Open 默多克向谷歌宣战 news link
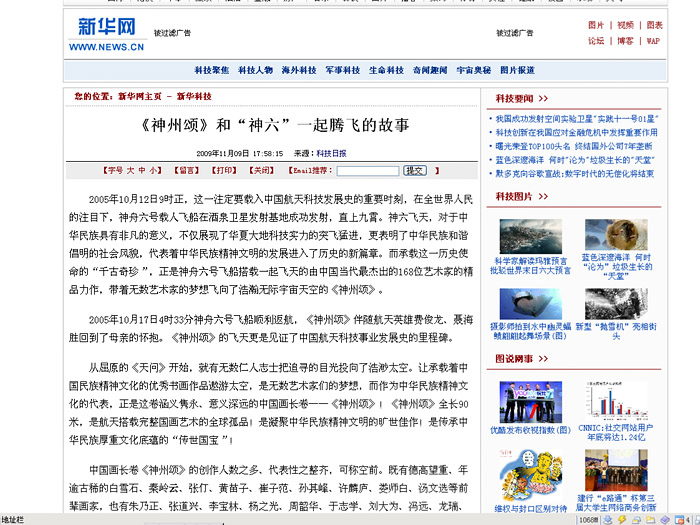Viewport: 700px width, 525px height. [x=575, y=174]
